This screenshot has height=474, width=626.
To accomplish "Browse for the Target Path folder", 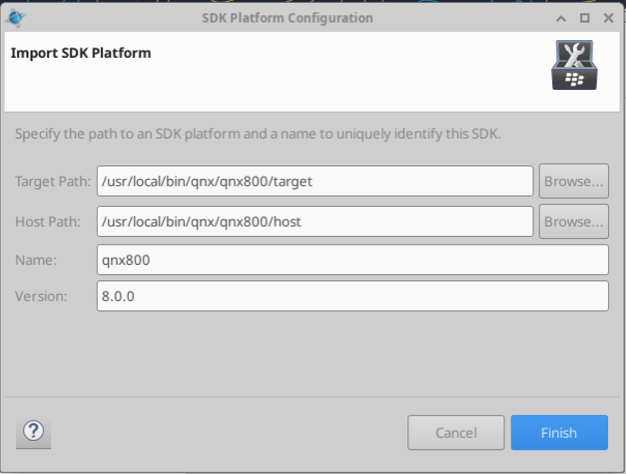I will pyautogui.click(x=573, y=181).
